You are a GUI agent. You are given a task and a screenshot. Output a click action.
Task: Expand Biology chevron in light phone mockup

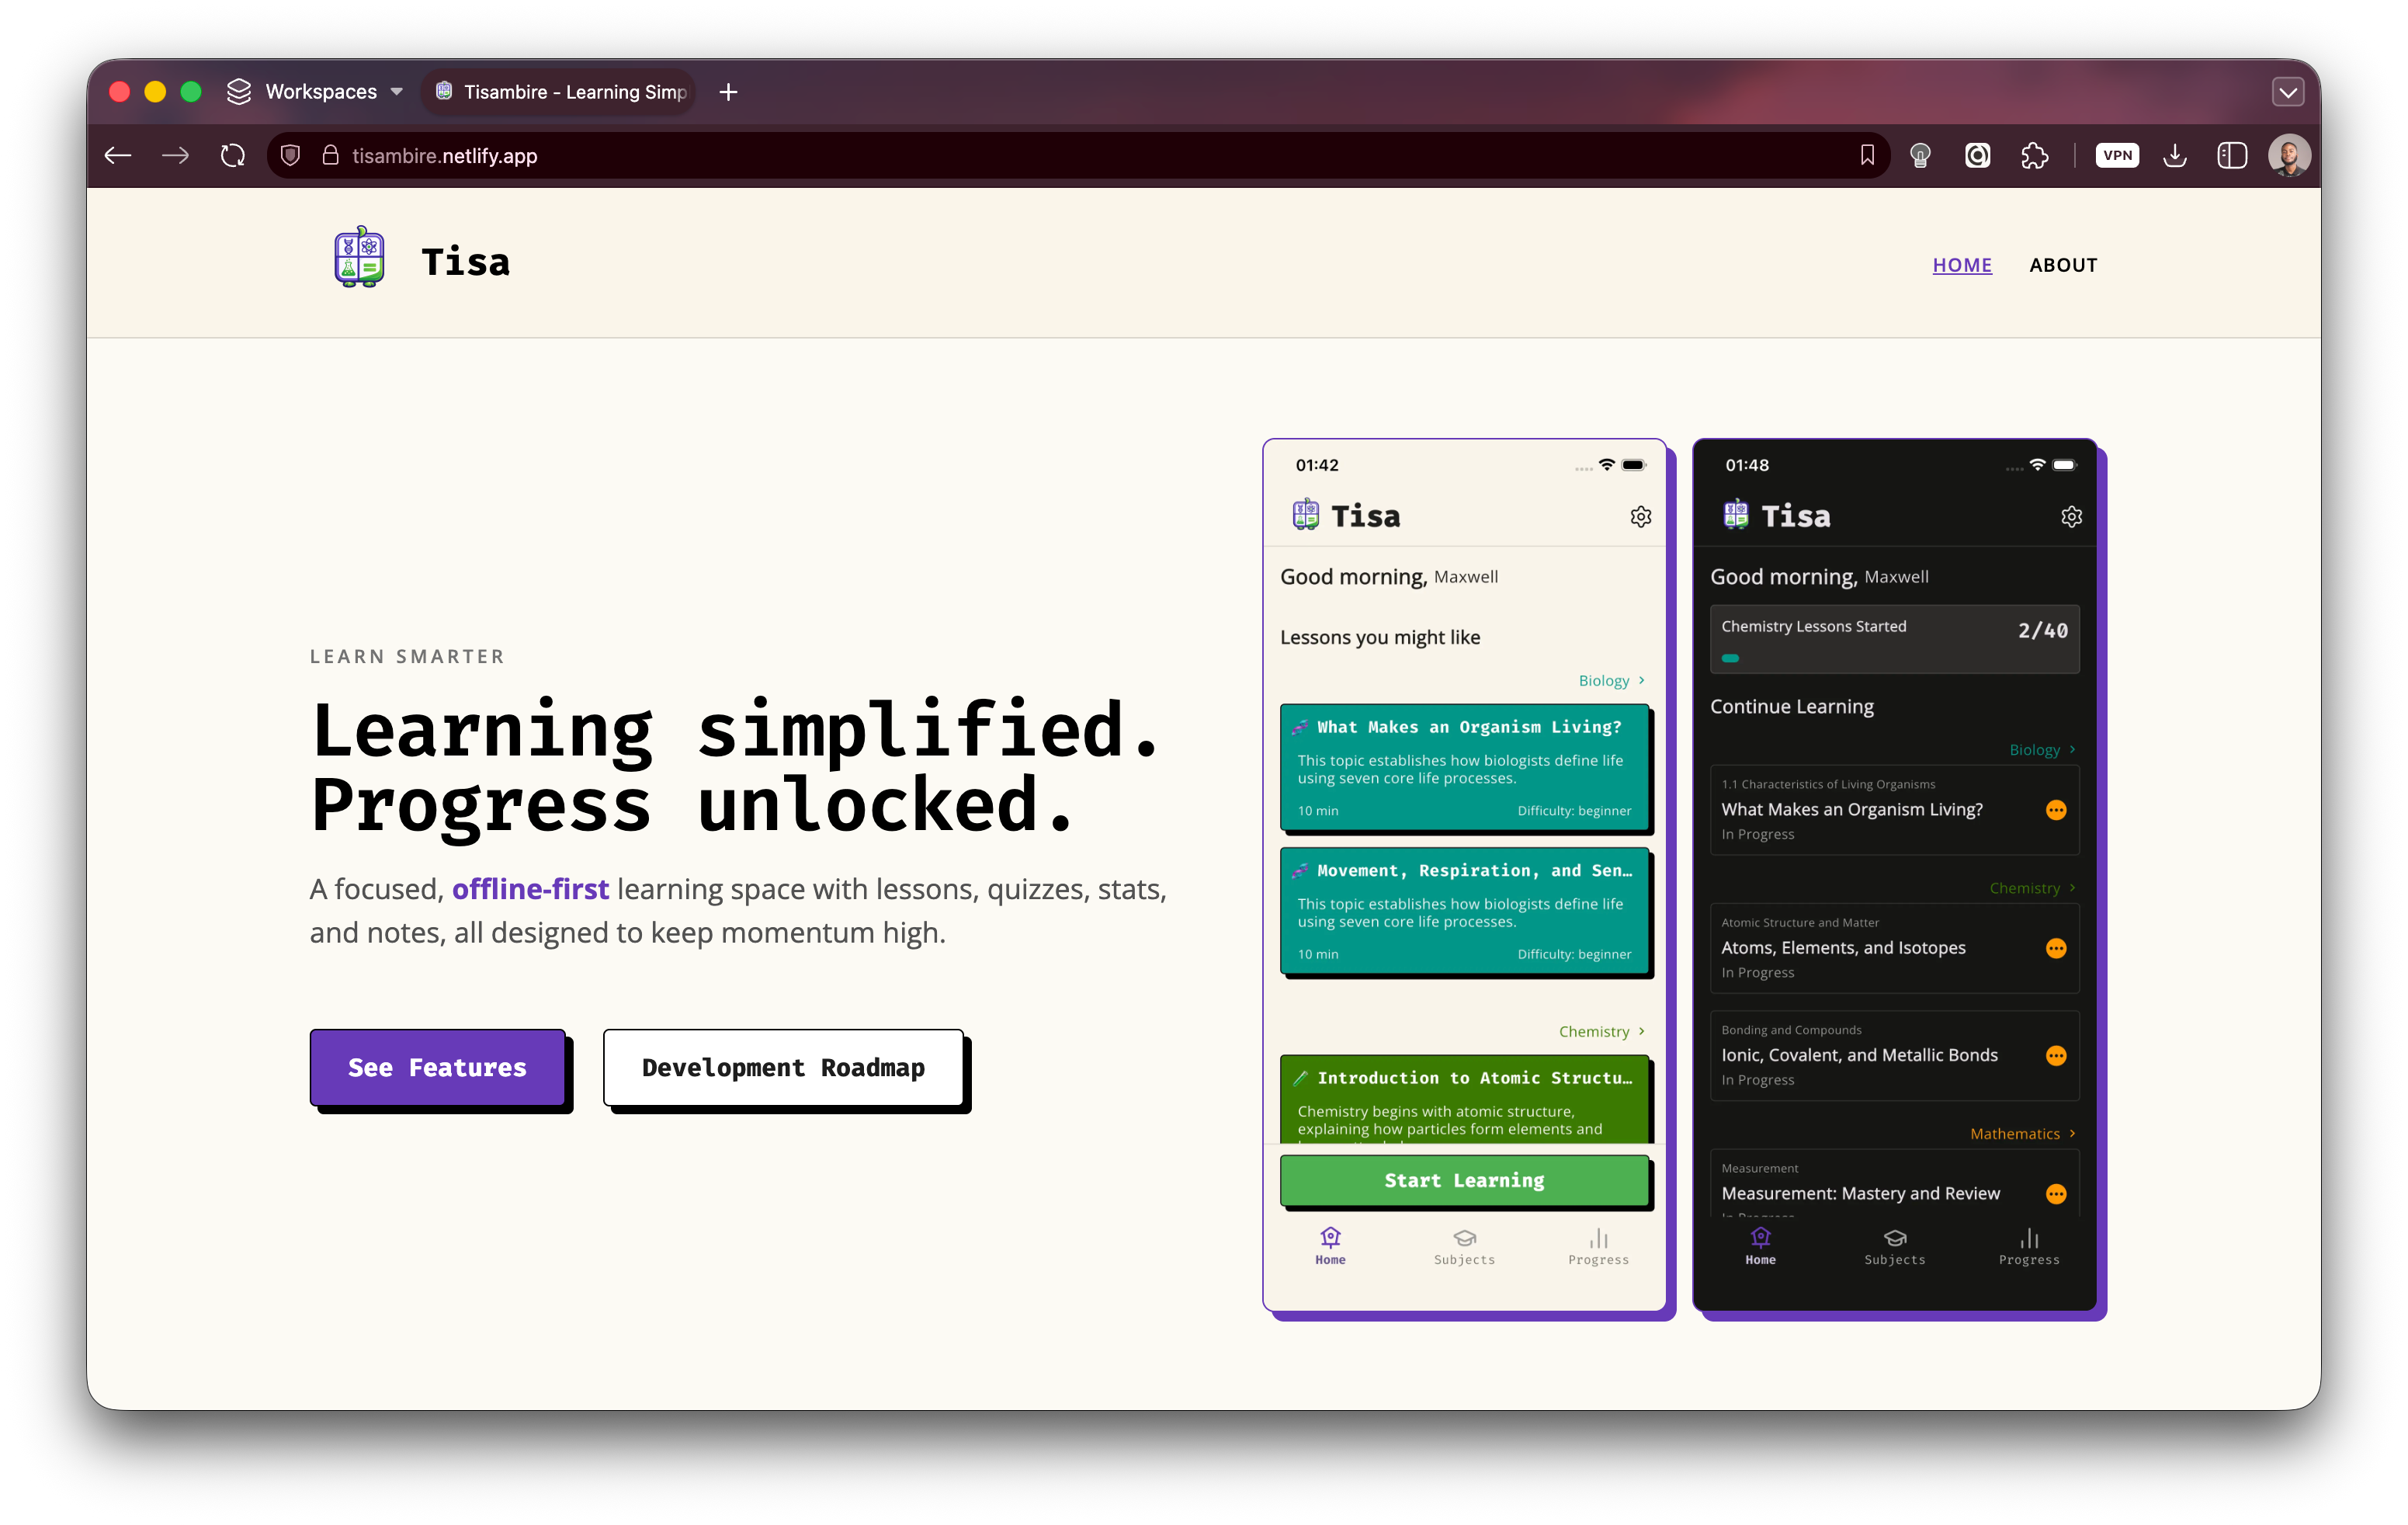tap(1641, 681)
